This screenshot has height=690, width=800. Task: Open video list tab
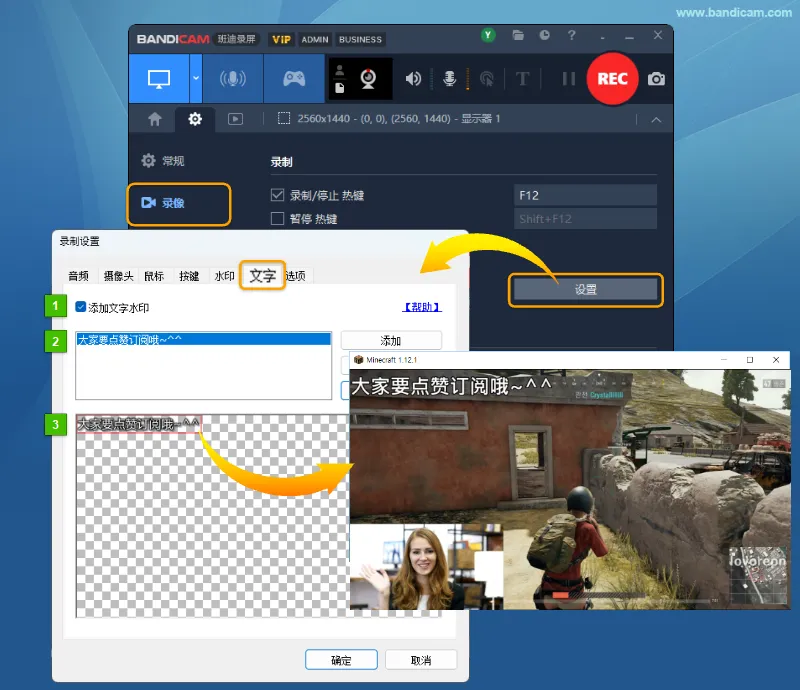235,119
